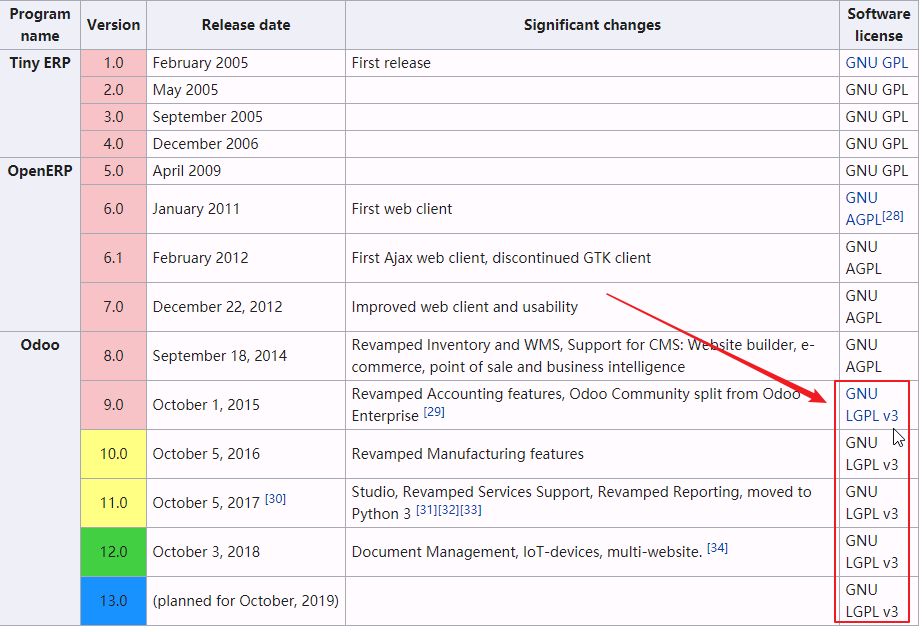Select the Software license column header
Screen dimensions: 924x632
pyautogui.click(x=879, y=25)
